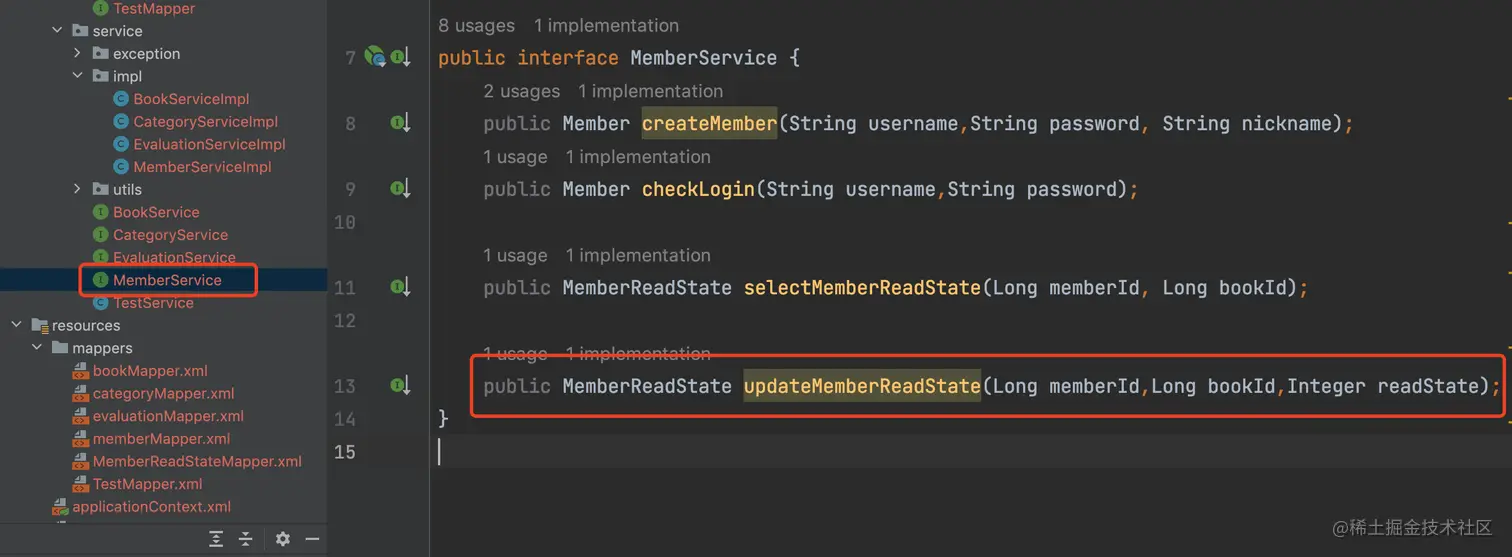Open CategoryServiceImpl class

point(205,122)
